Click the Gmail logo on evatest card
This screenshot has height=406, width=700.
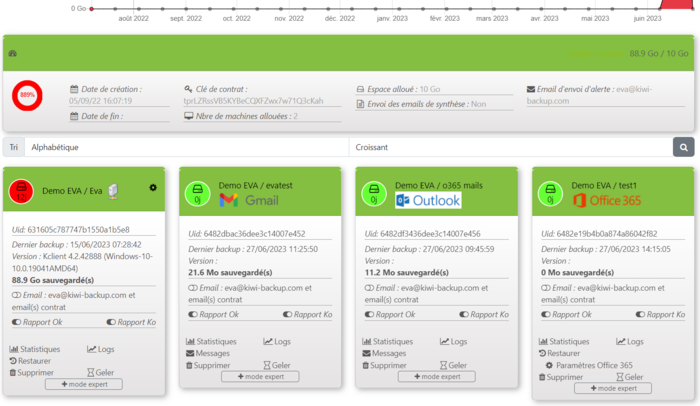[x=248, y=200]
